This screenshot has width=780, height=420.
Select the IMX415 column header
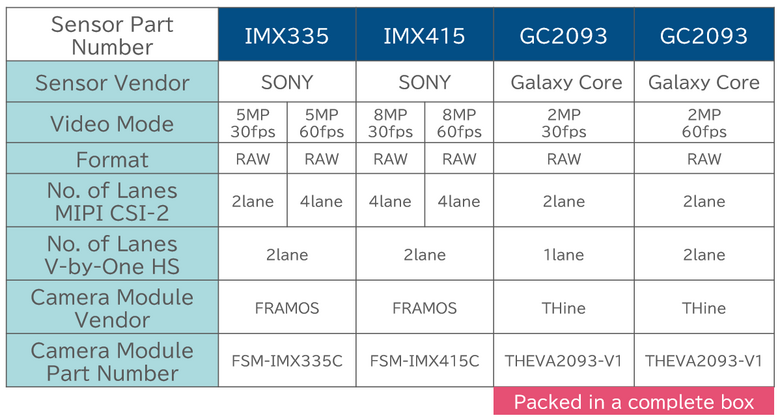coord(424,36)
